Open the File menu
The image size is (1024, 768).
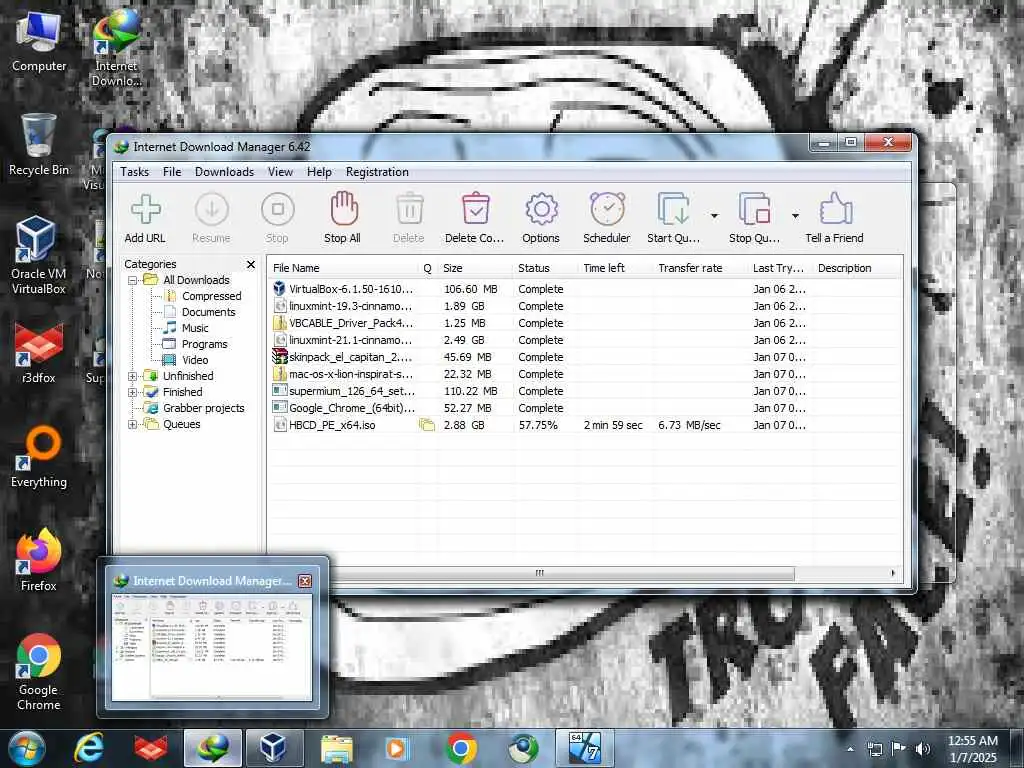(x=172, y=172)
